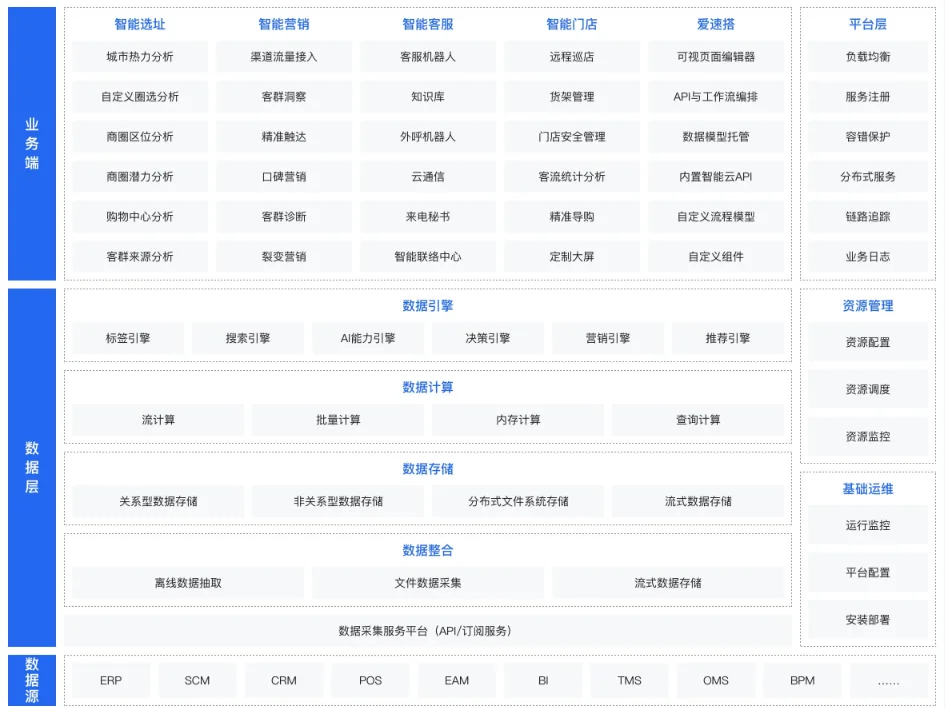This screenshot has height=709, width=945.
Task: Click the 裂变营销 cell
Action: [283, 256]
